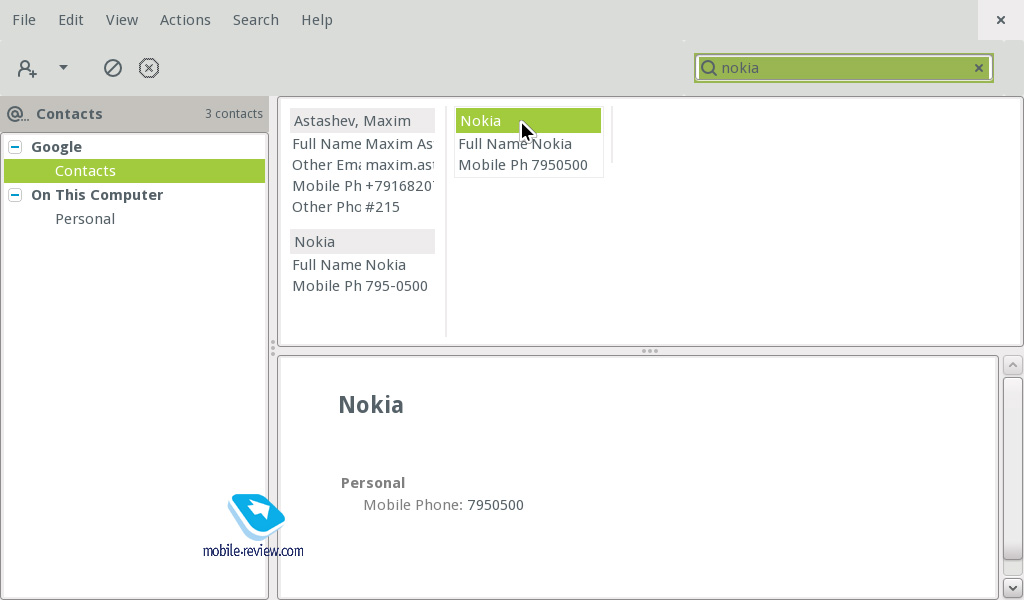Click Mobile Phone 7950500 in preview
The height and width of the screenshot is (600, 1024).
pos(443,505)
